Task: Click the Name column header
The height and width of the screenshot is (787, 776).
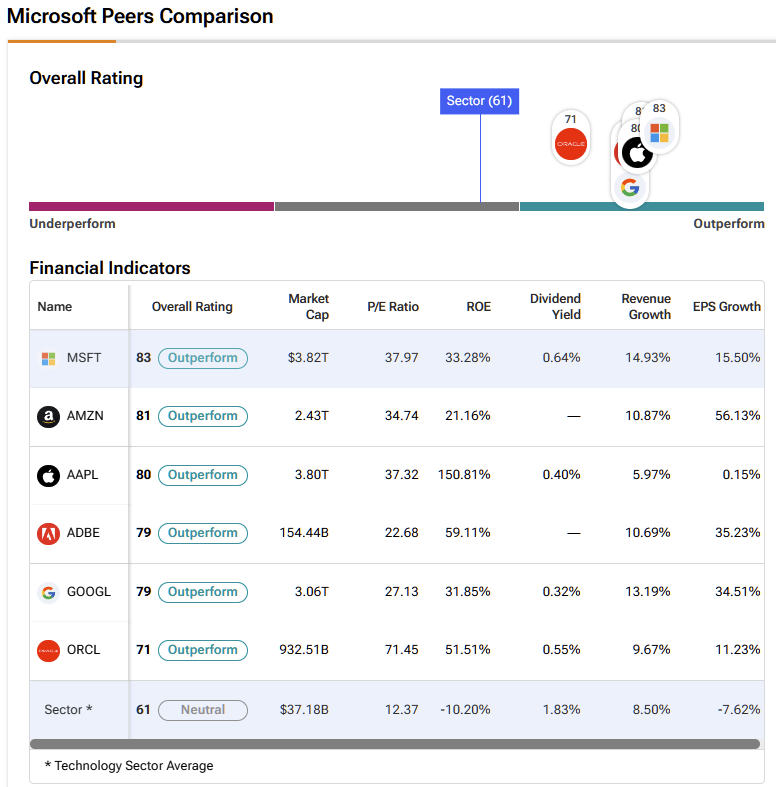Action: point(54,306)
